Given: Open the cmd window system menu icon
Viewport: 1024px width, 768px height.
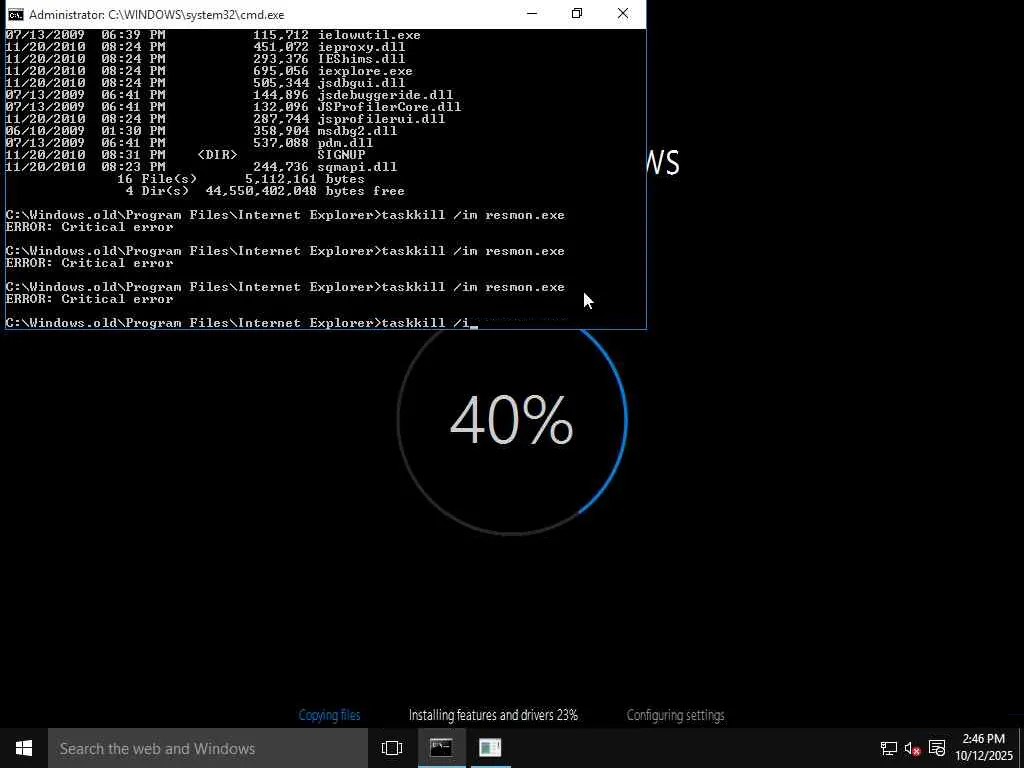Looking at the screenshot, I should tap(16, 14).
